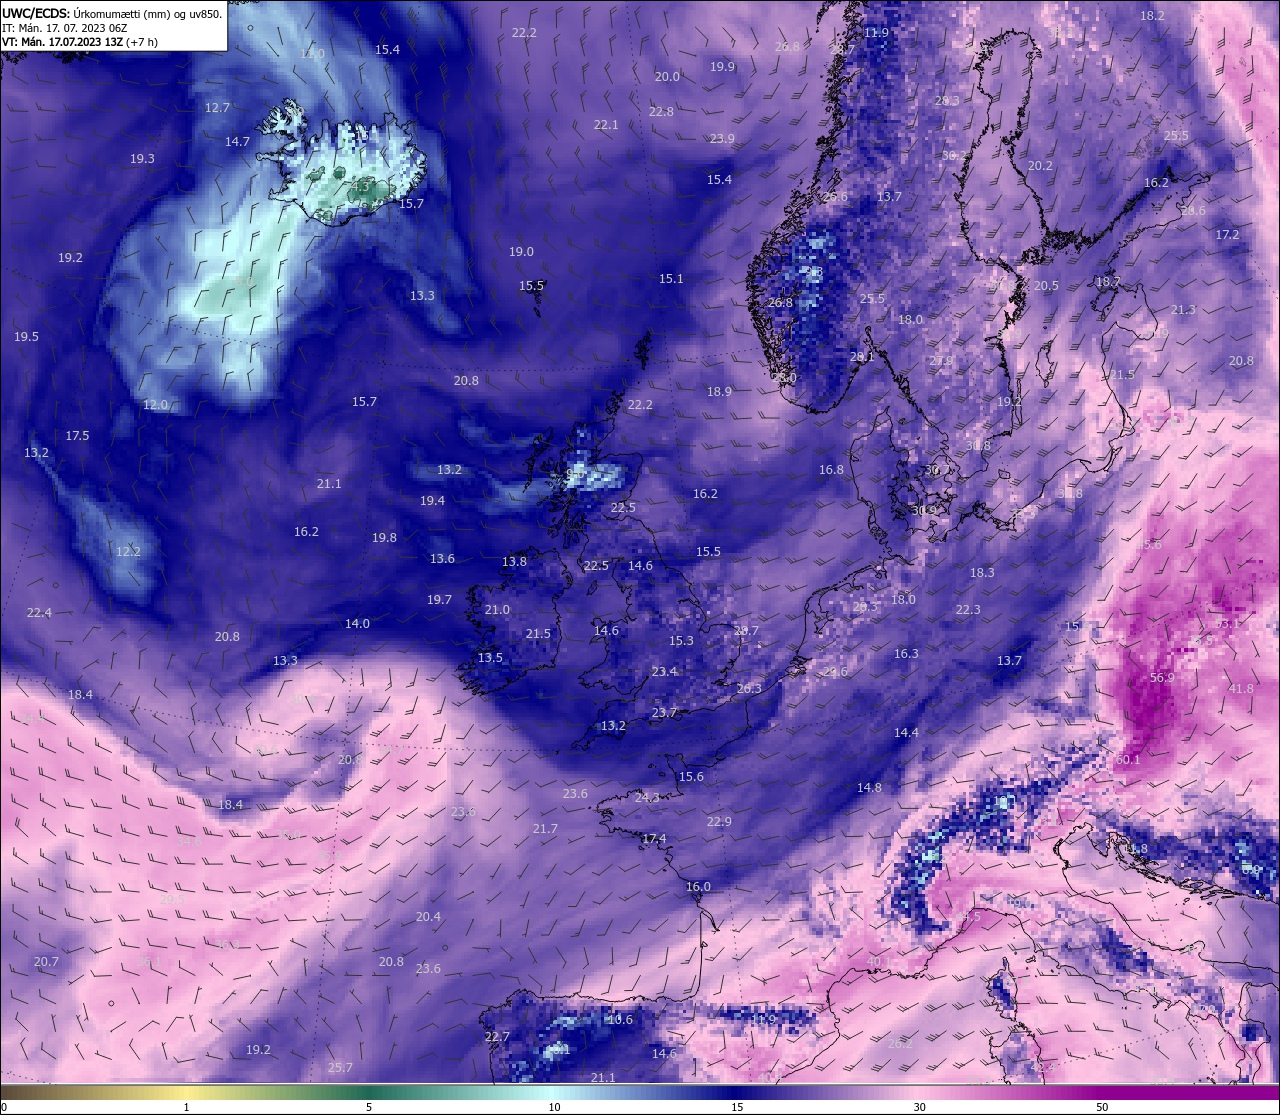
Task: Click the 16.0 value on French coast
Action: [x=698, y=887]
